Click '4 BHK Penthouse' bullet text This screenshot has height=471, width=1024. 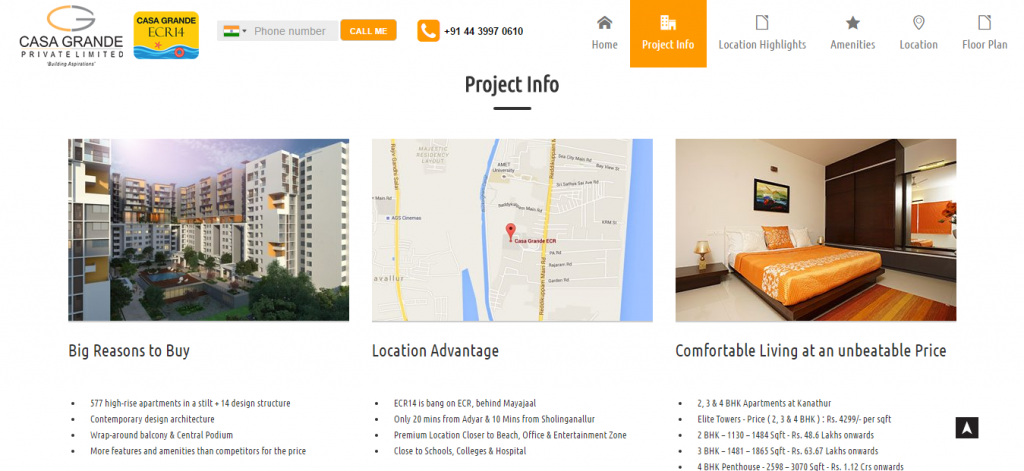(801, 466)
